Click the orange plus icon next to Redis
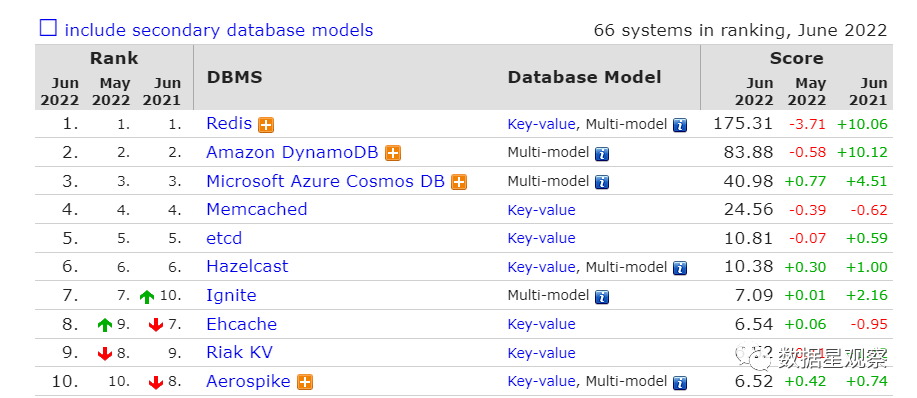This screenshot has height=398, width=917. click(x=267, y=125)
